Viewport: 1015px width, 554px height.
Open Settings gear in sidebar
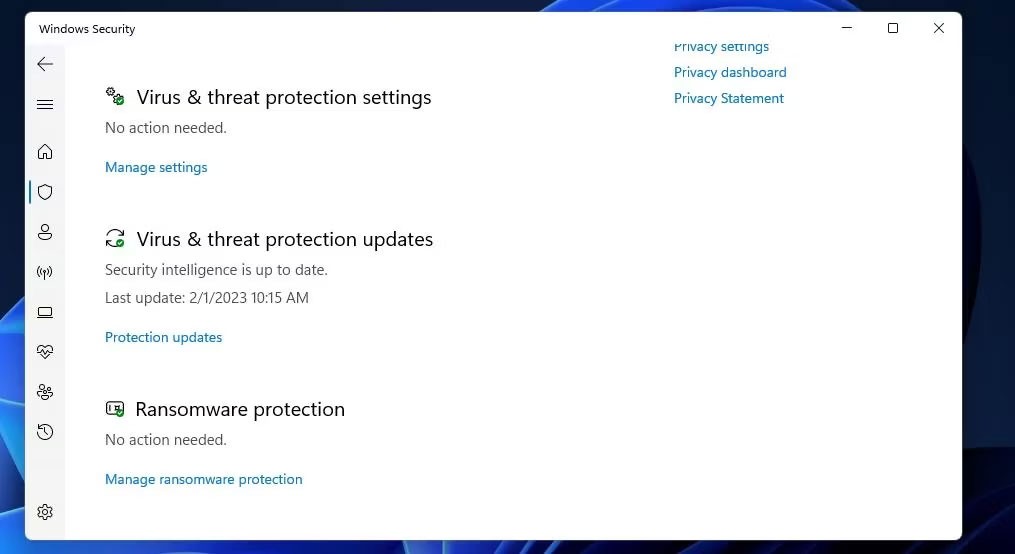pyautogui.click(x=45, y=512)
